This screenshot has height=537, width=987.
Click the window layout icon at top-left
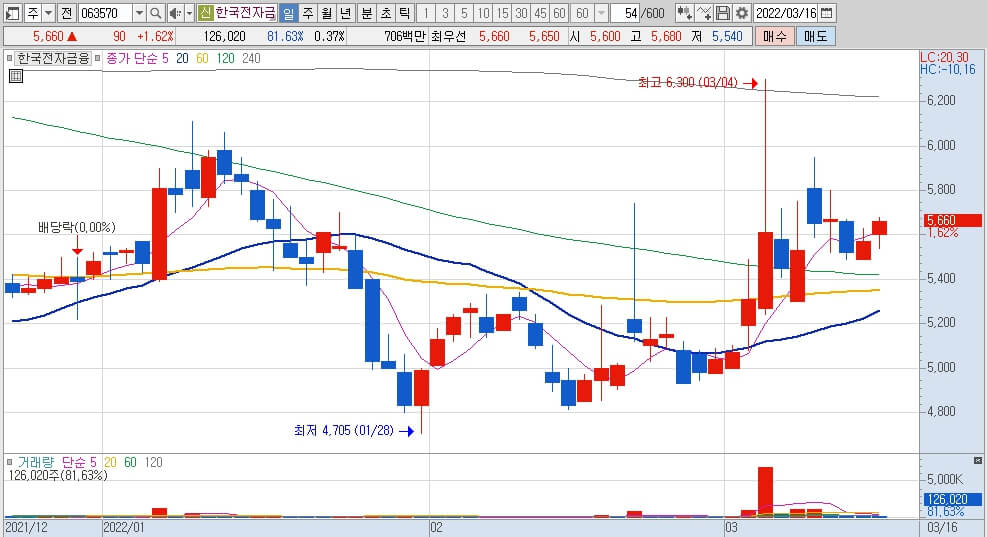click(x=13, y=13)
